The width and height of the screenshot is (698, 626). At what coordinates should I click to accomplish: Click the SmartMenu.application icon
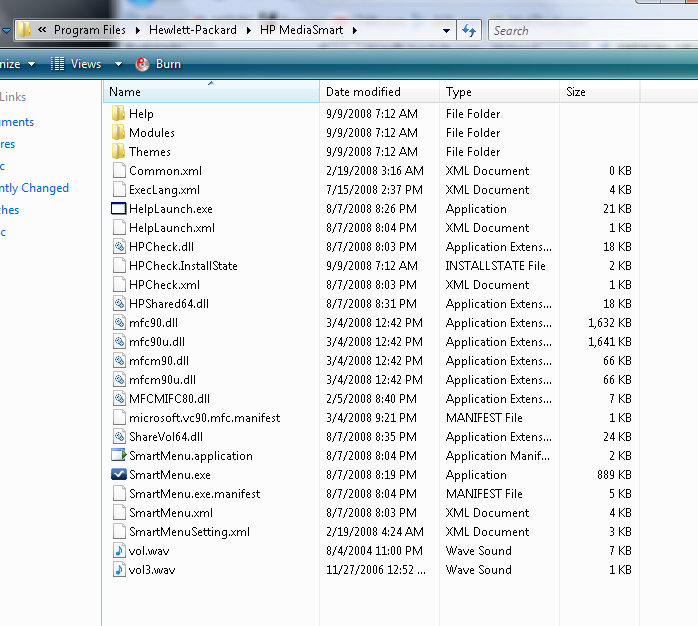(x=119, y=455)
